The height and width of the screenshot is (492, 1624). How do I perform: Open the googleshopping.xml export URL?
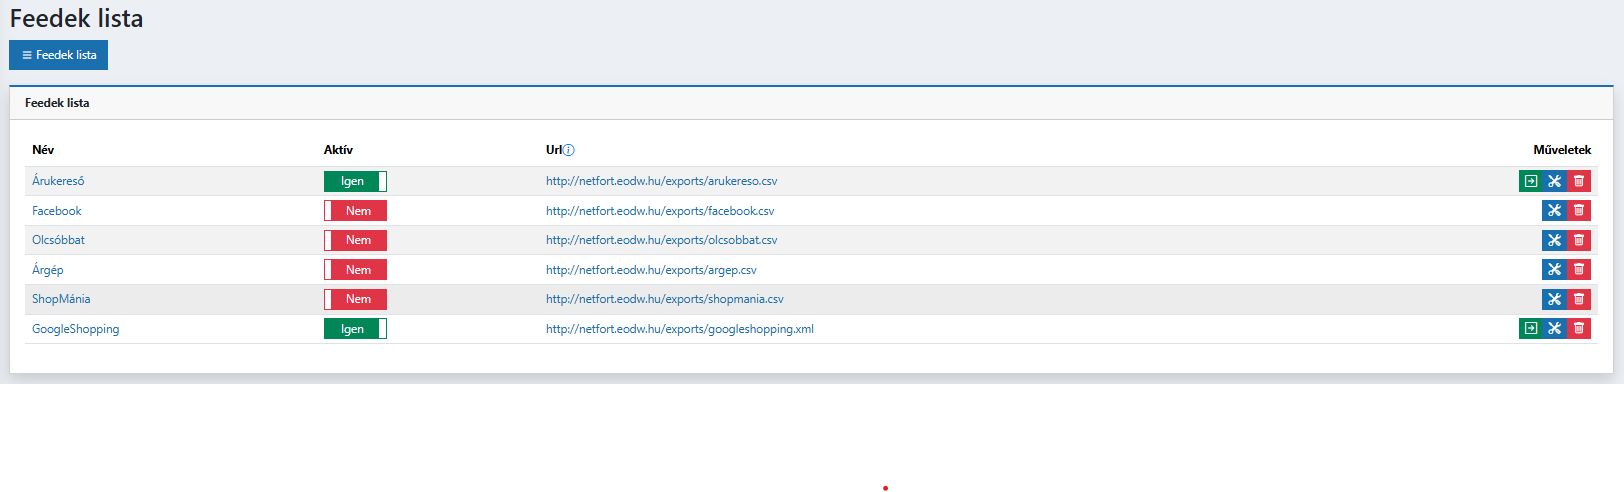pyautogui.click(x=679, y=329)
